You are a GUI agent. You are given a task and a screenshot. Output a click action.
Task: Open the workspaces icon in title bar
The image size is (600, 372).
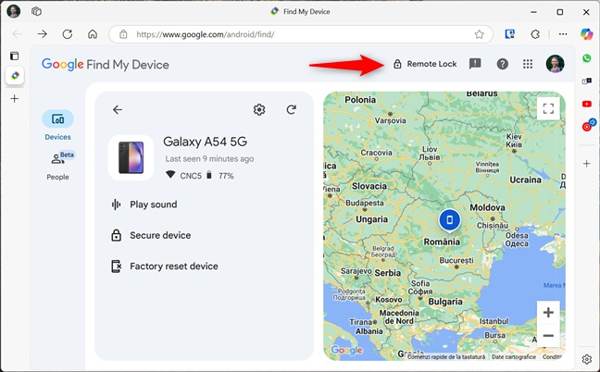[x=36, y=11]
